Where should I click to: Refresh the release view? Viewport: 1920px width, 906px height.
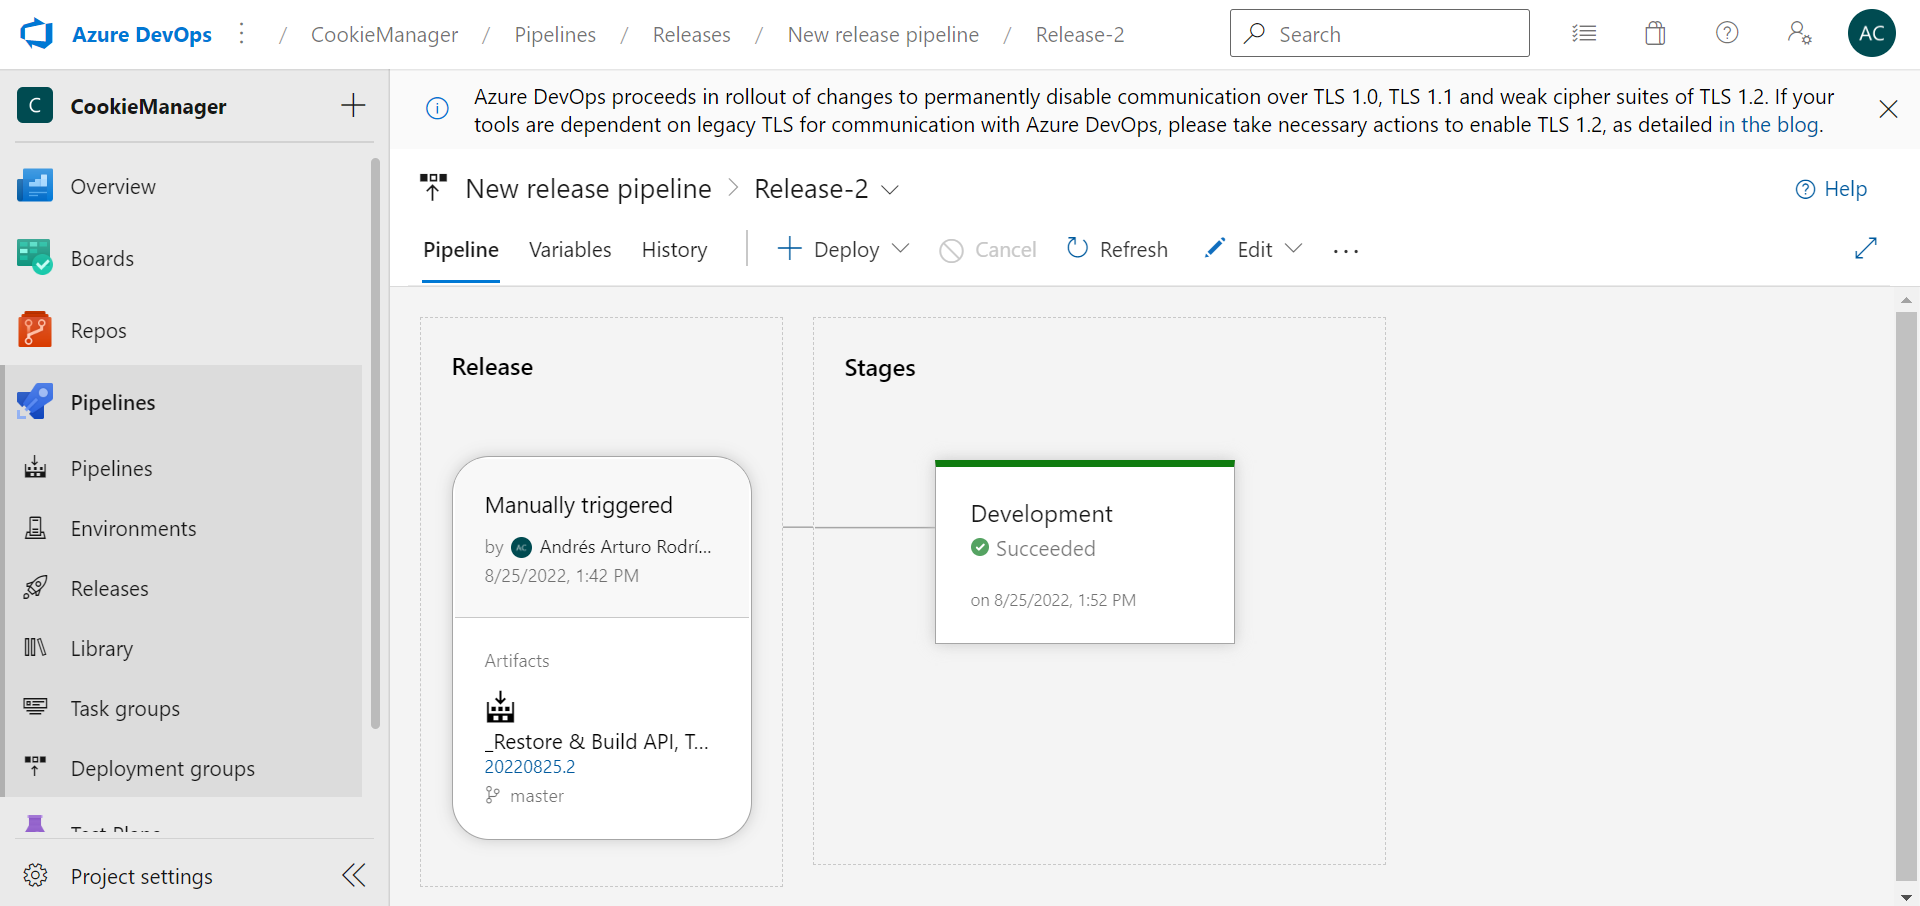coord(1117,249)
